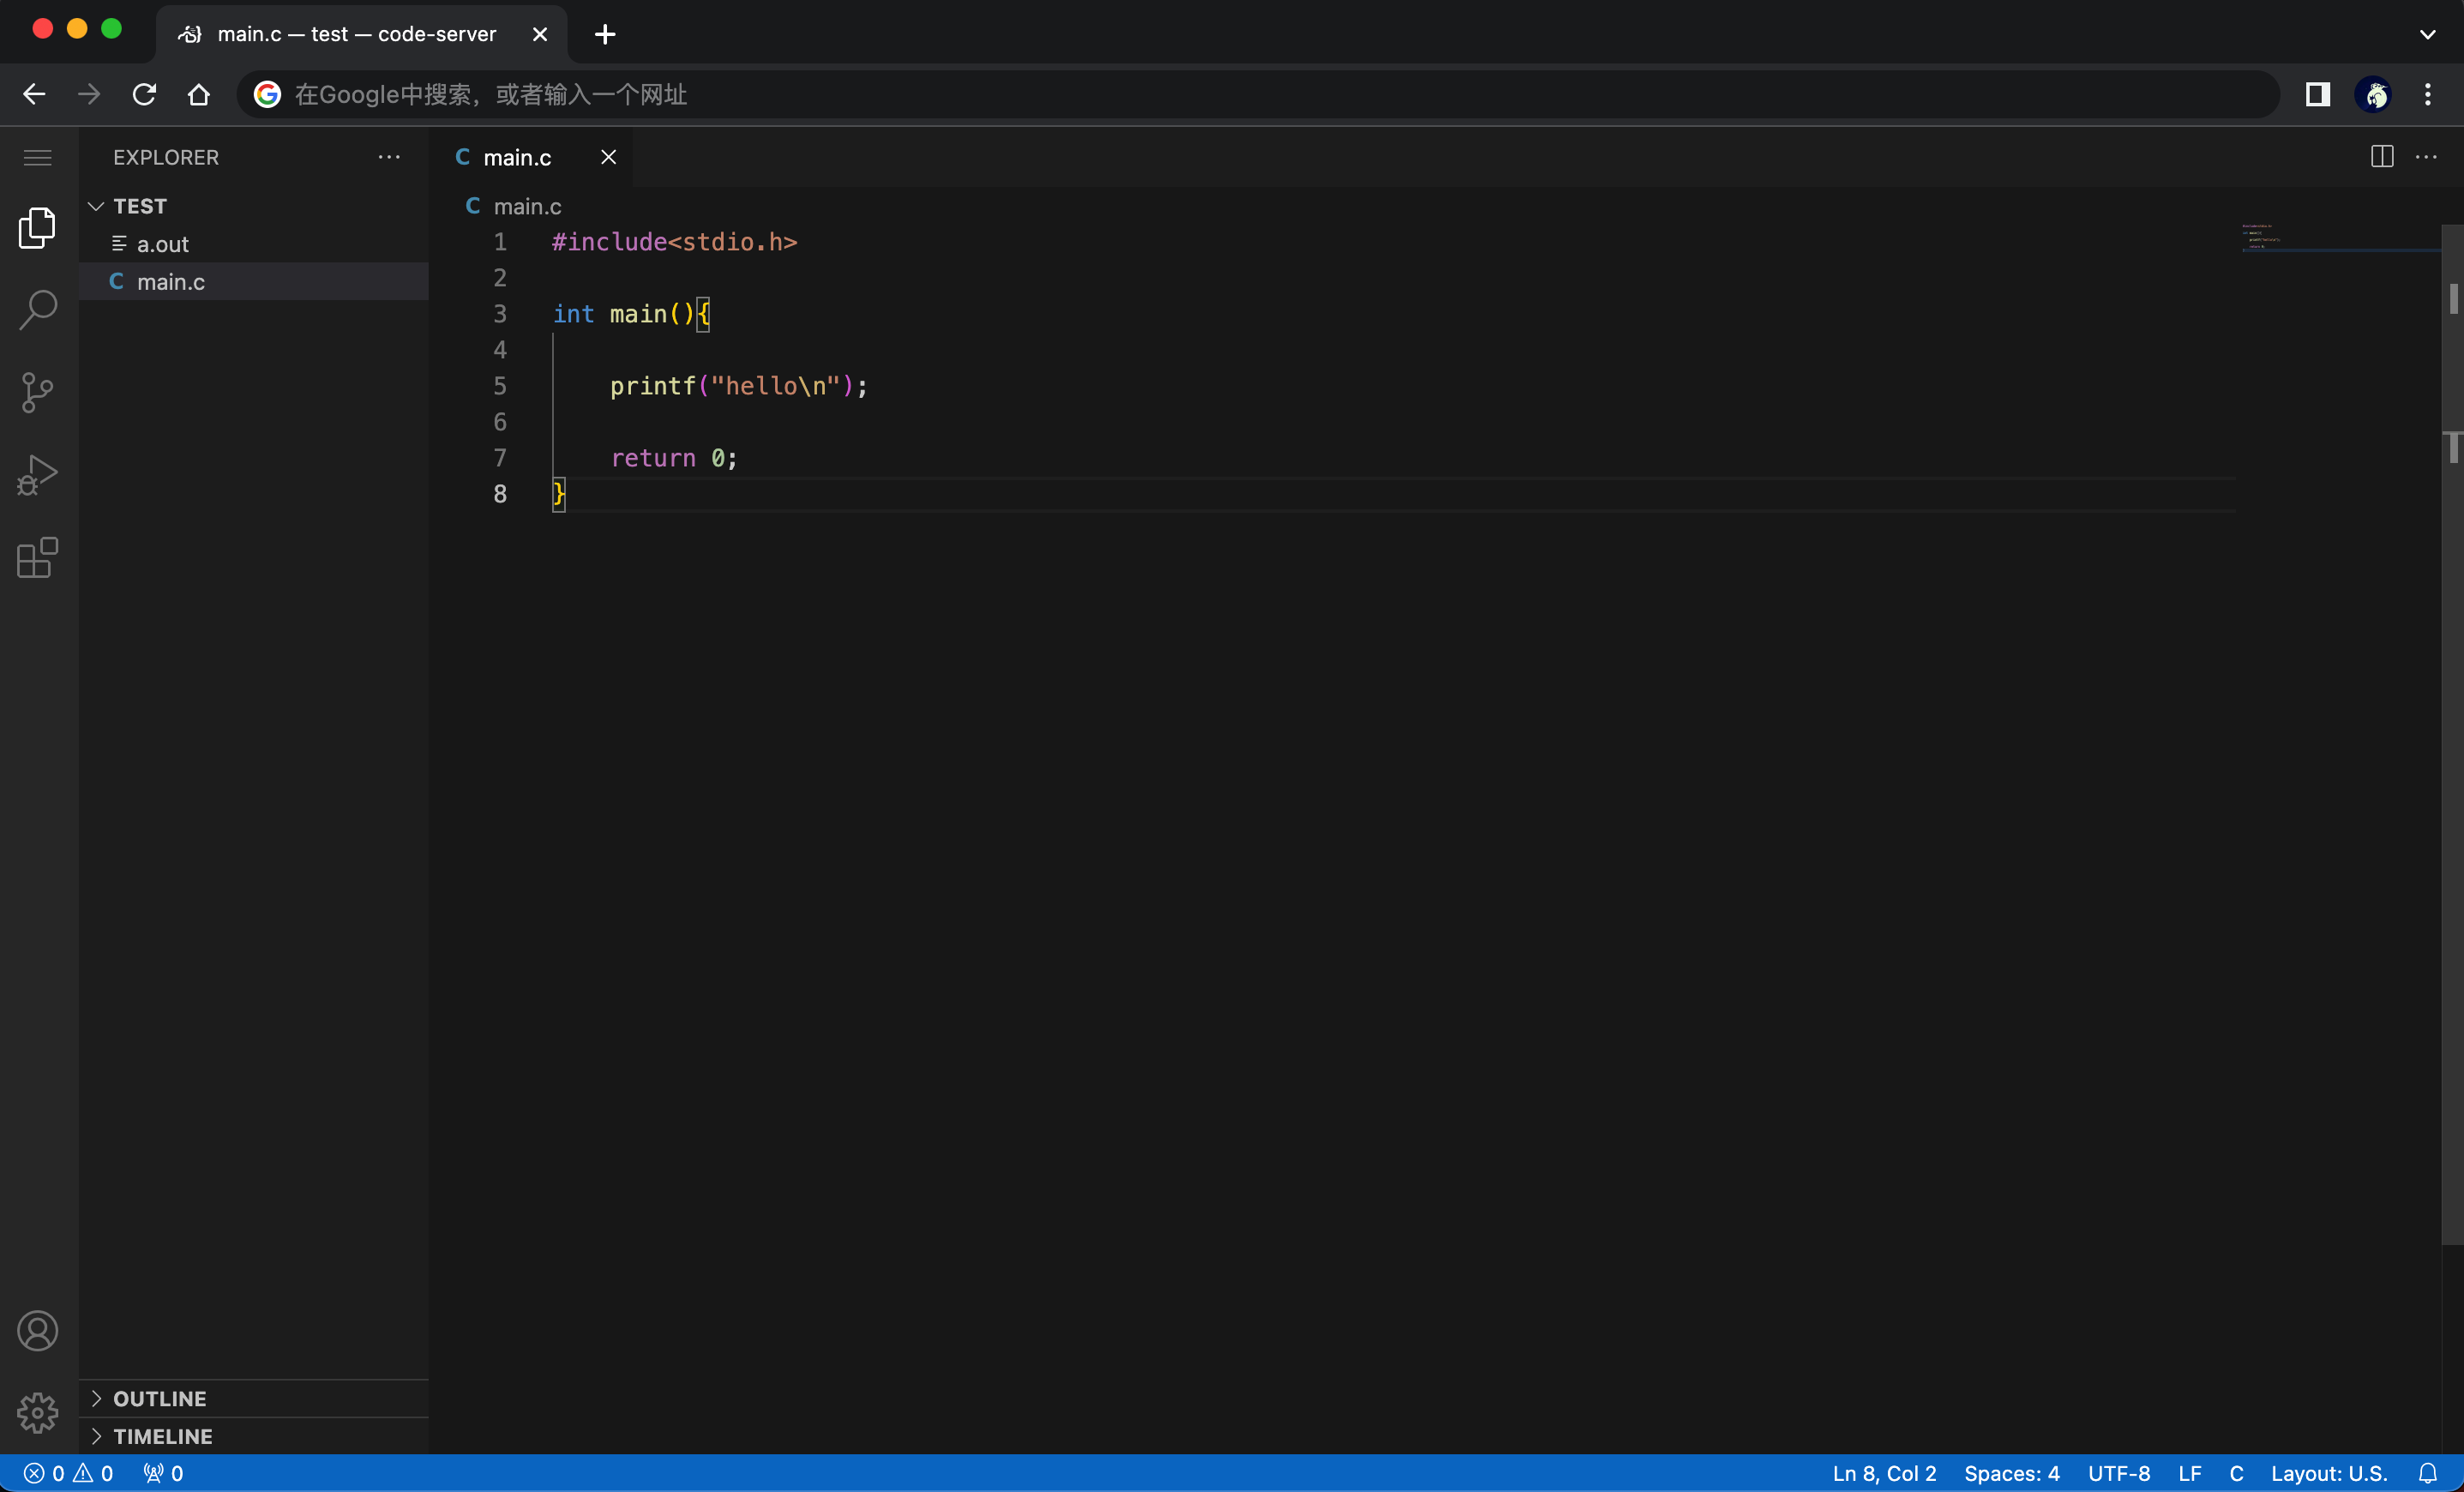Click the Layout: U.S. keyboard indicator
Viewport: 2464px width, 1492px height.
(x=2328, y=1473)
